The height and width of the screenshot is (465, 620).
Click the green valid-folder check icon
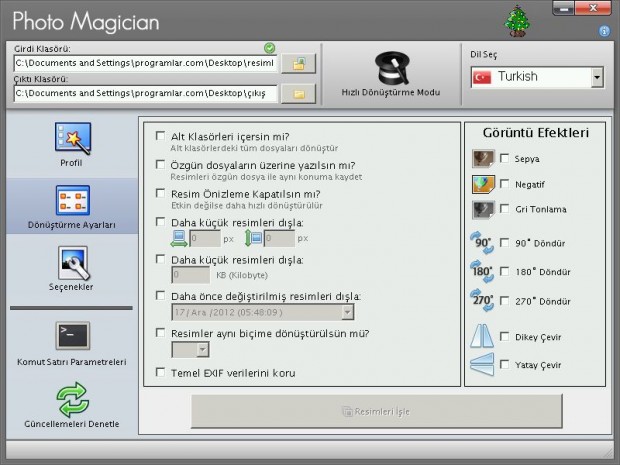[269, 48]
